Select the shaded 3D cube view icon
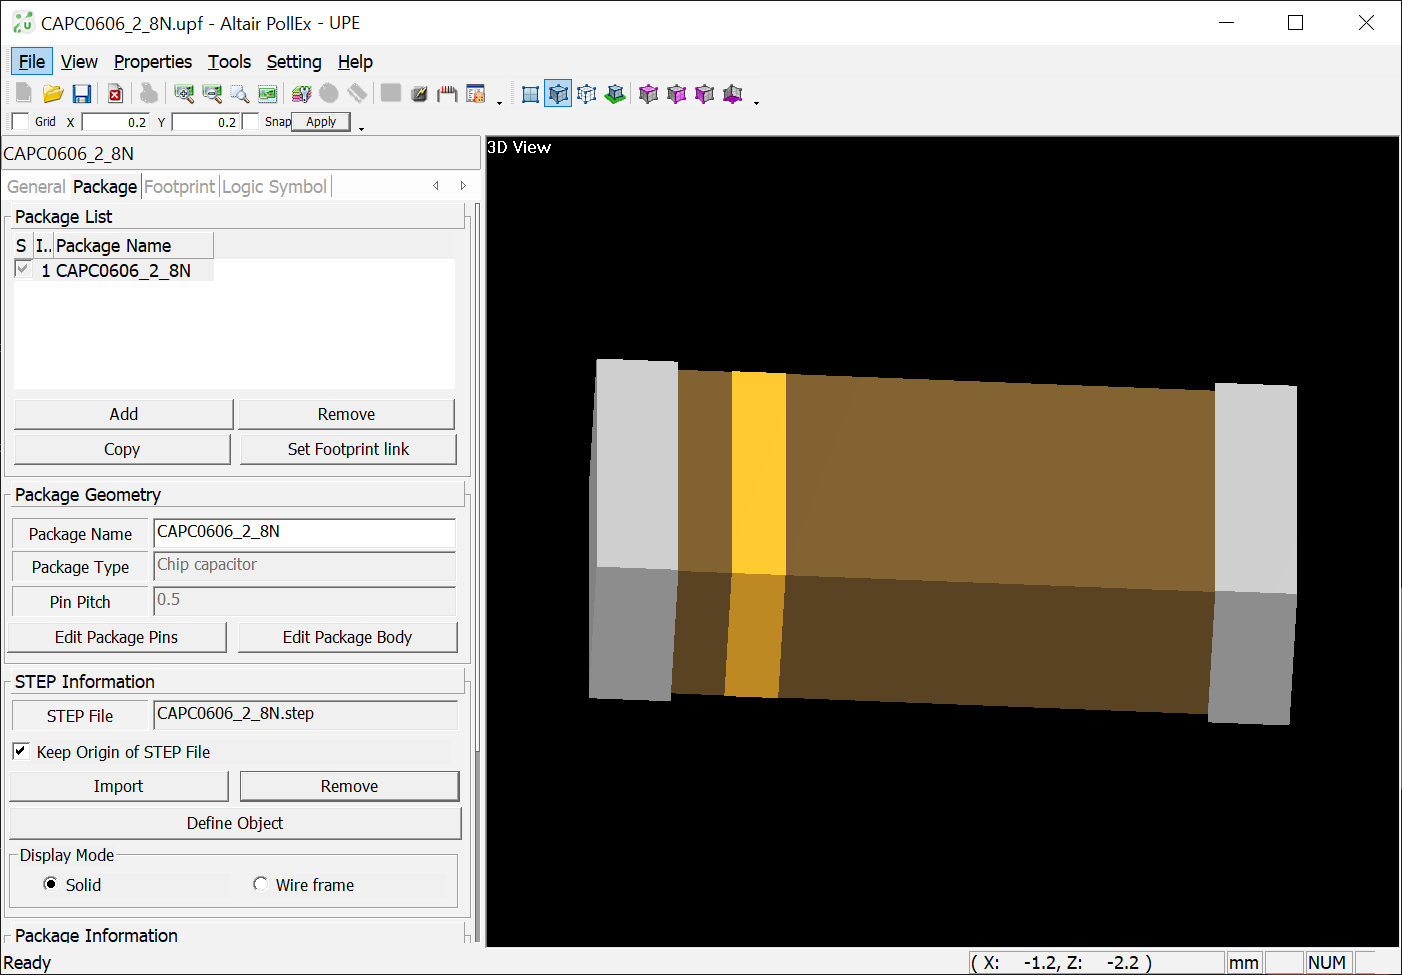 pyautogui.click(x=559, y=93)
